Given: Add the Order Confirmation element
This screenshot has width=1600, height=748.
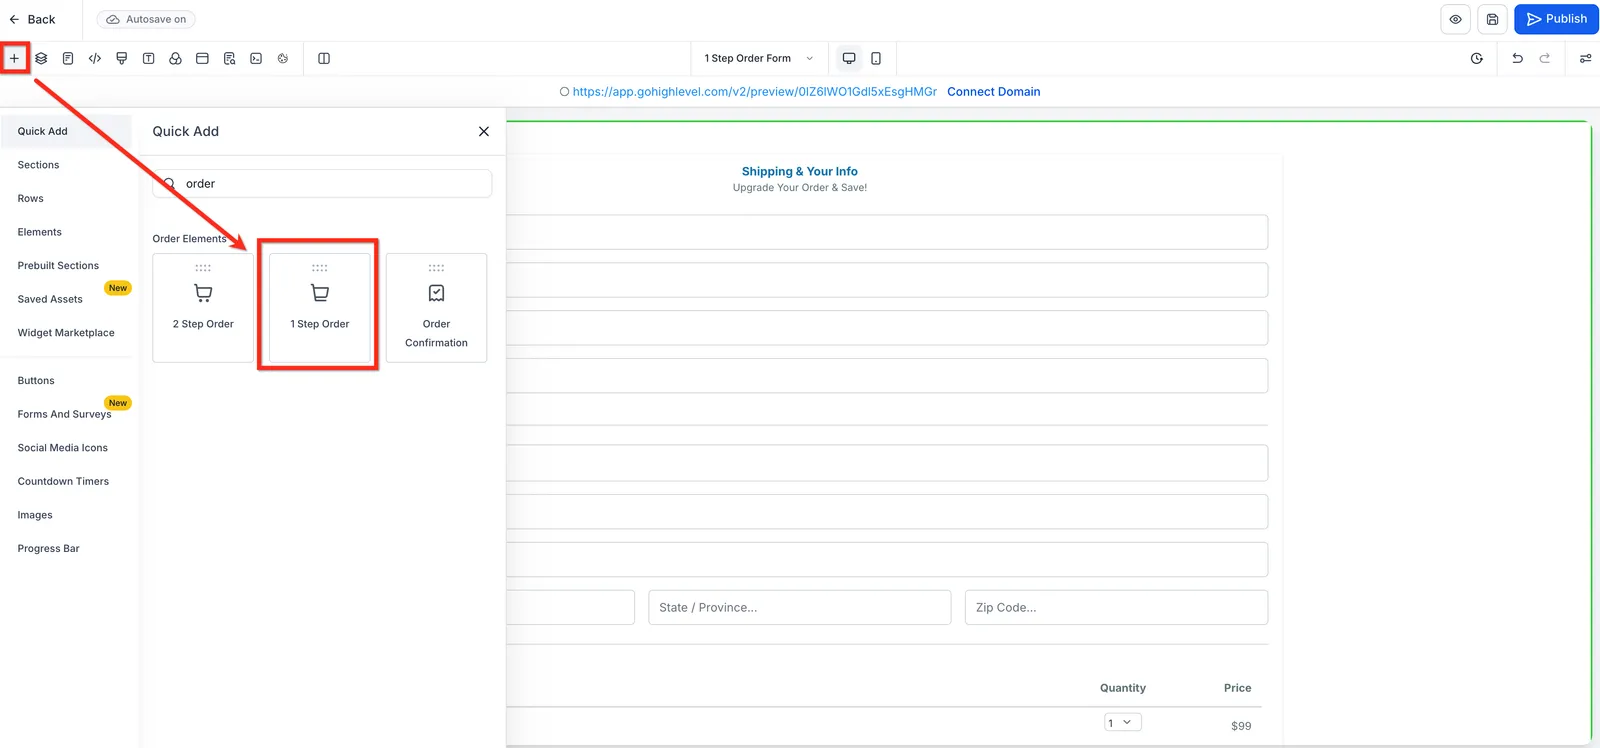Looking at the screenshot, I should click(x=436, y=308).
